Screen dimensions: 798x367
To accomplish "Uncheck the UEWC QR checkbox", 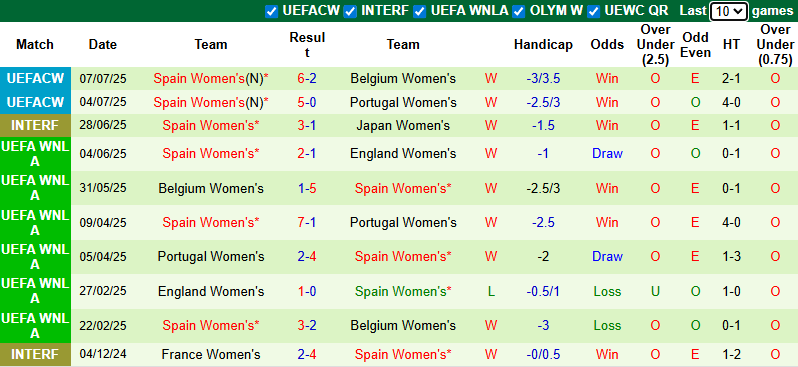I will [593, 11].
